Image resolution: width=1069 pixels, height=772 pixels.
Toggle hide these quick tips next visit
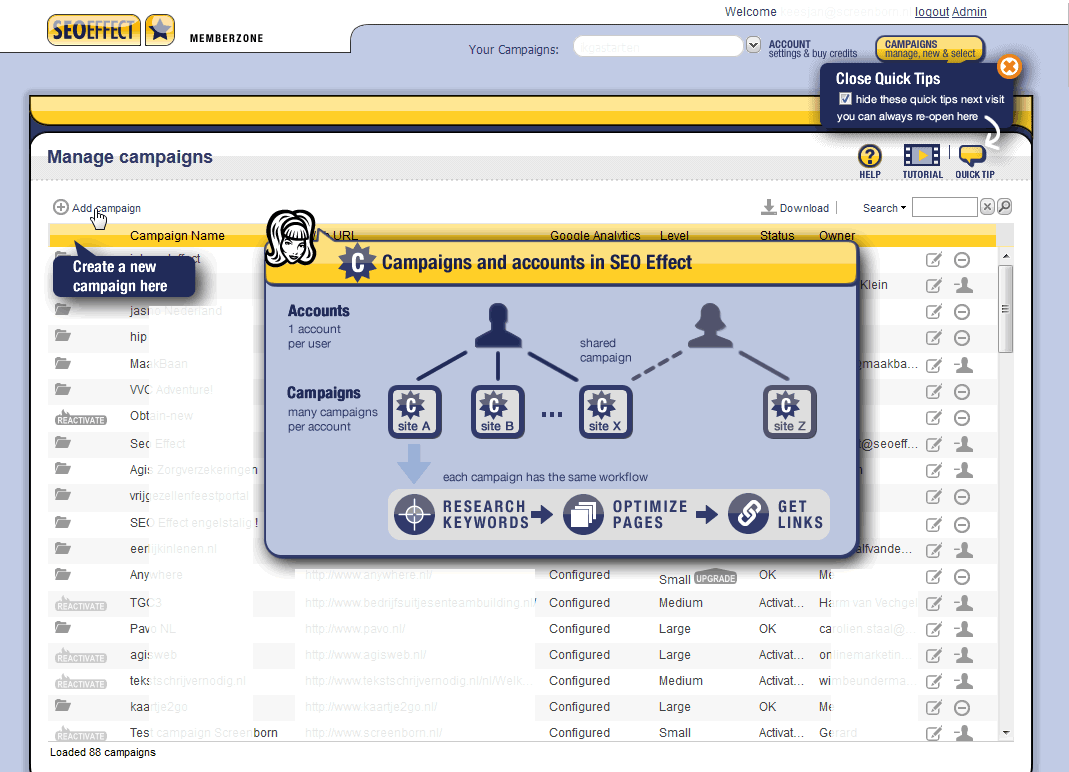pos(845,100)
